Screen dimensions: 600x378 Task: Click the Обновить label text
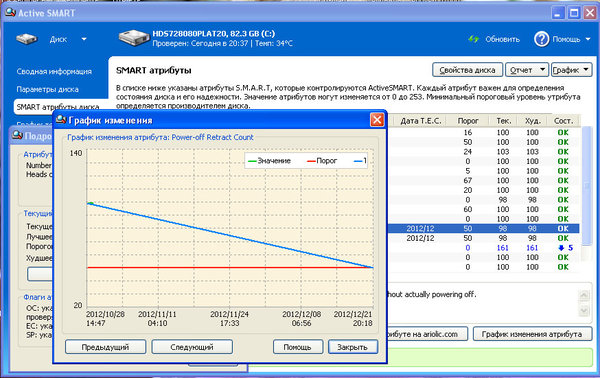pyautogui.click(x=502, y=39)
